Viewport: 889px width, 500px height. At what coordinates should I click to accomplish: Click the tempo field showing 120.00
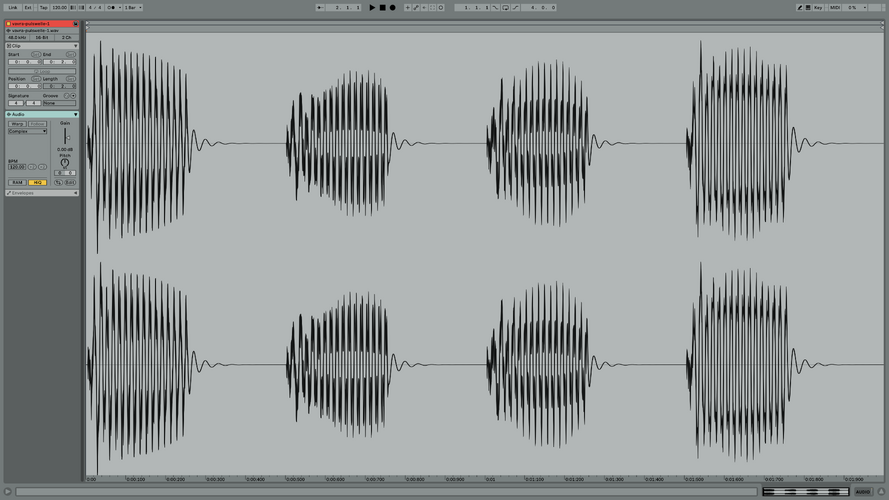pyautogui.click(x=59, y=7)
